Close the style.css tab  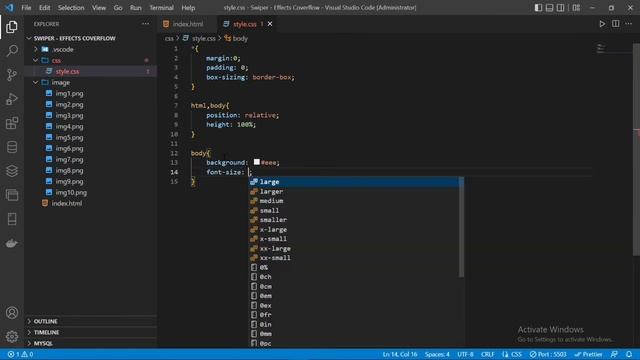(x=270, y=24)
